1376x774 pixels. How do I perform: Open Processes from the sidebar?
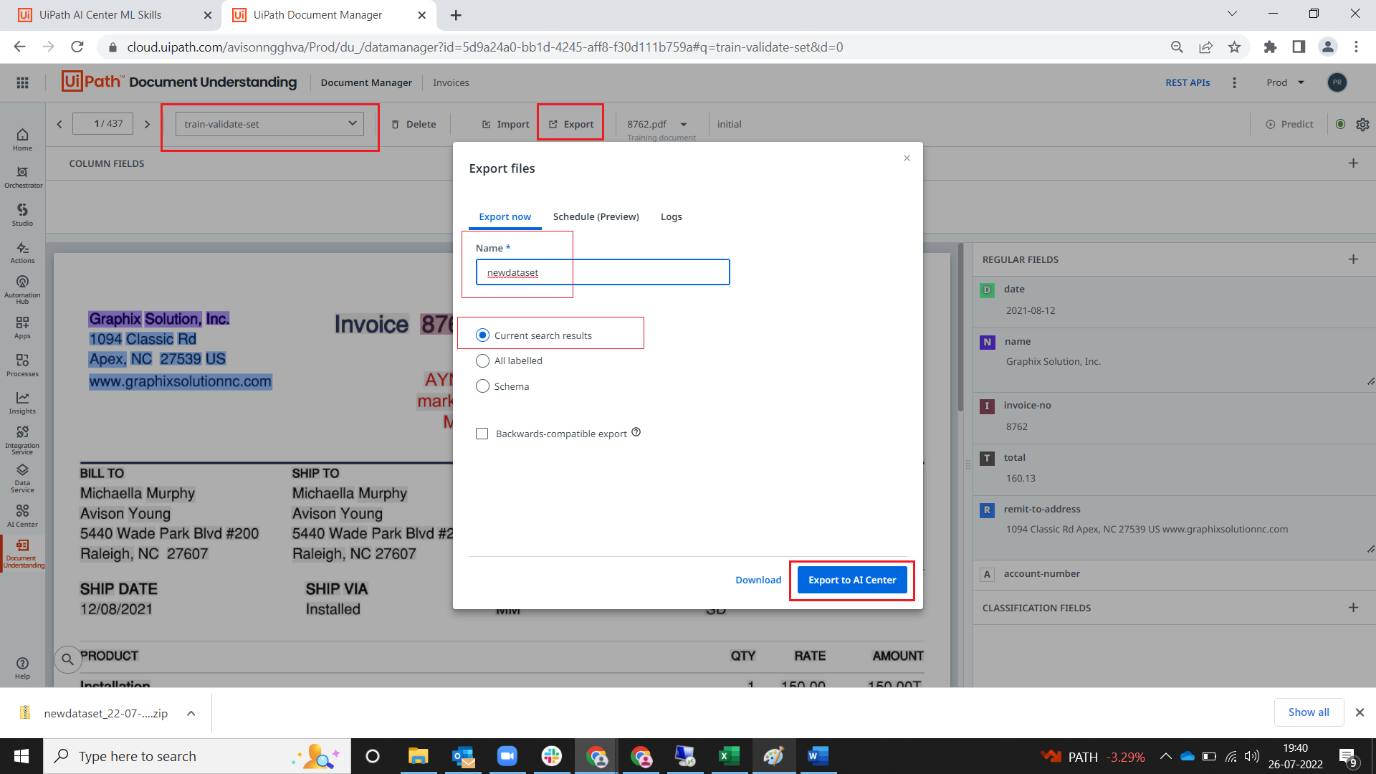point(22,365)
